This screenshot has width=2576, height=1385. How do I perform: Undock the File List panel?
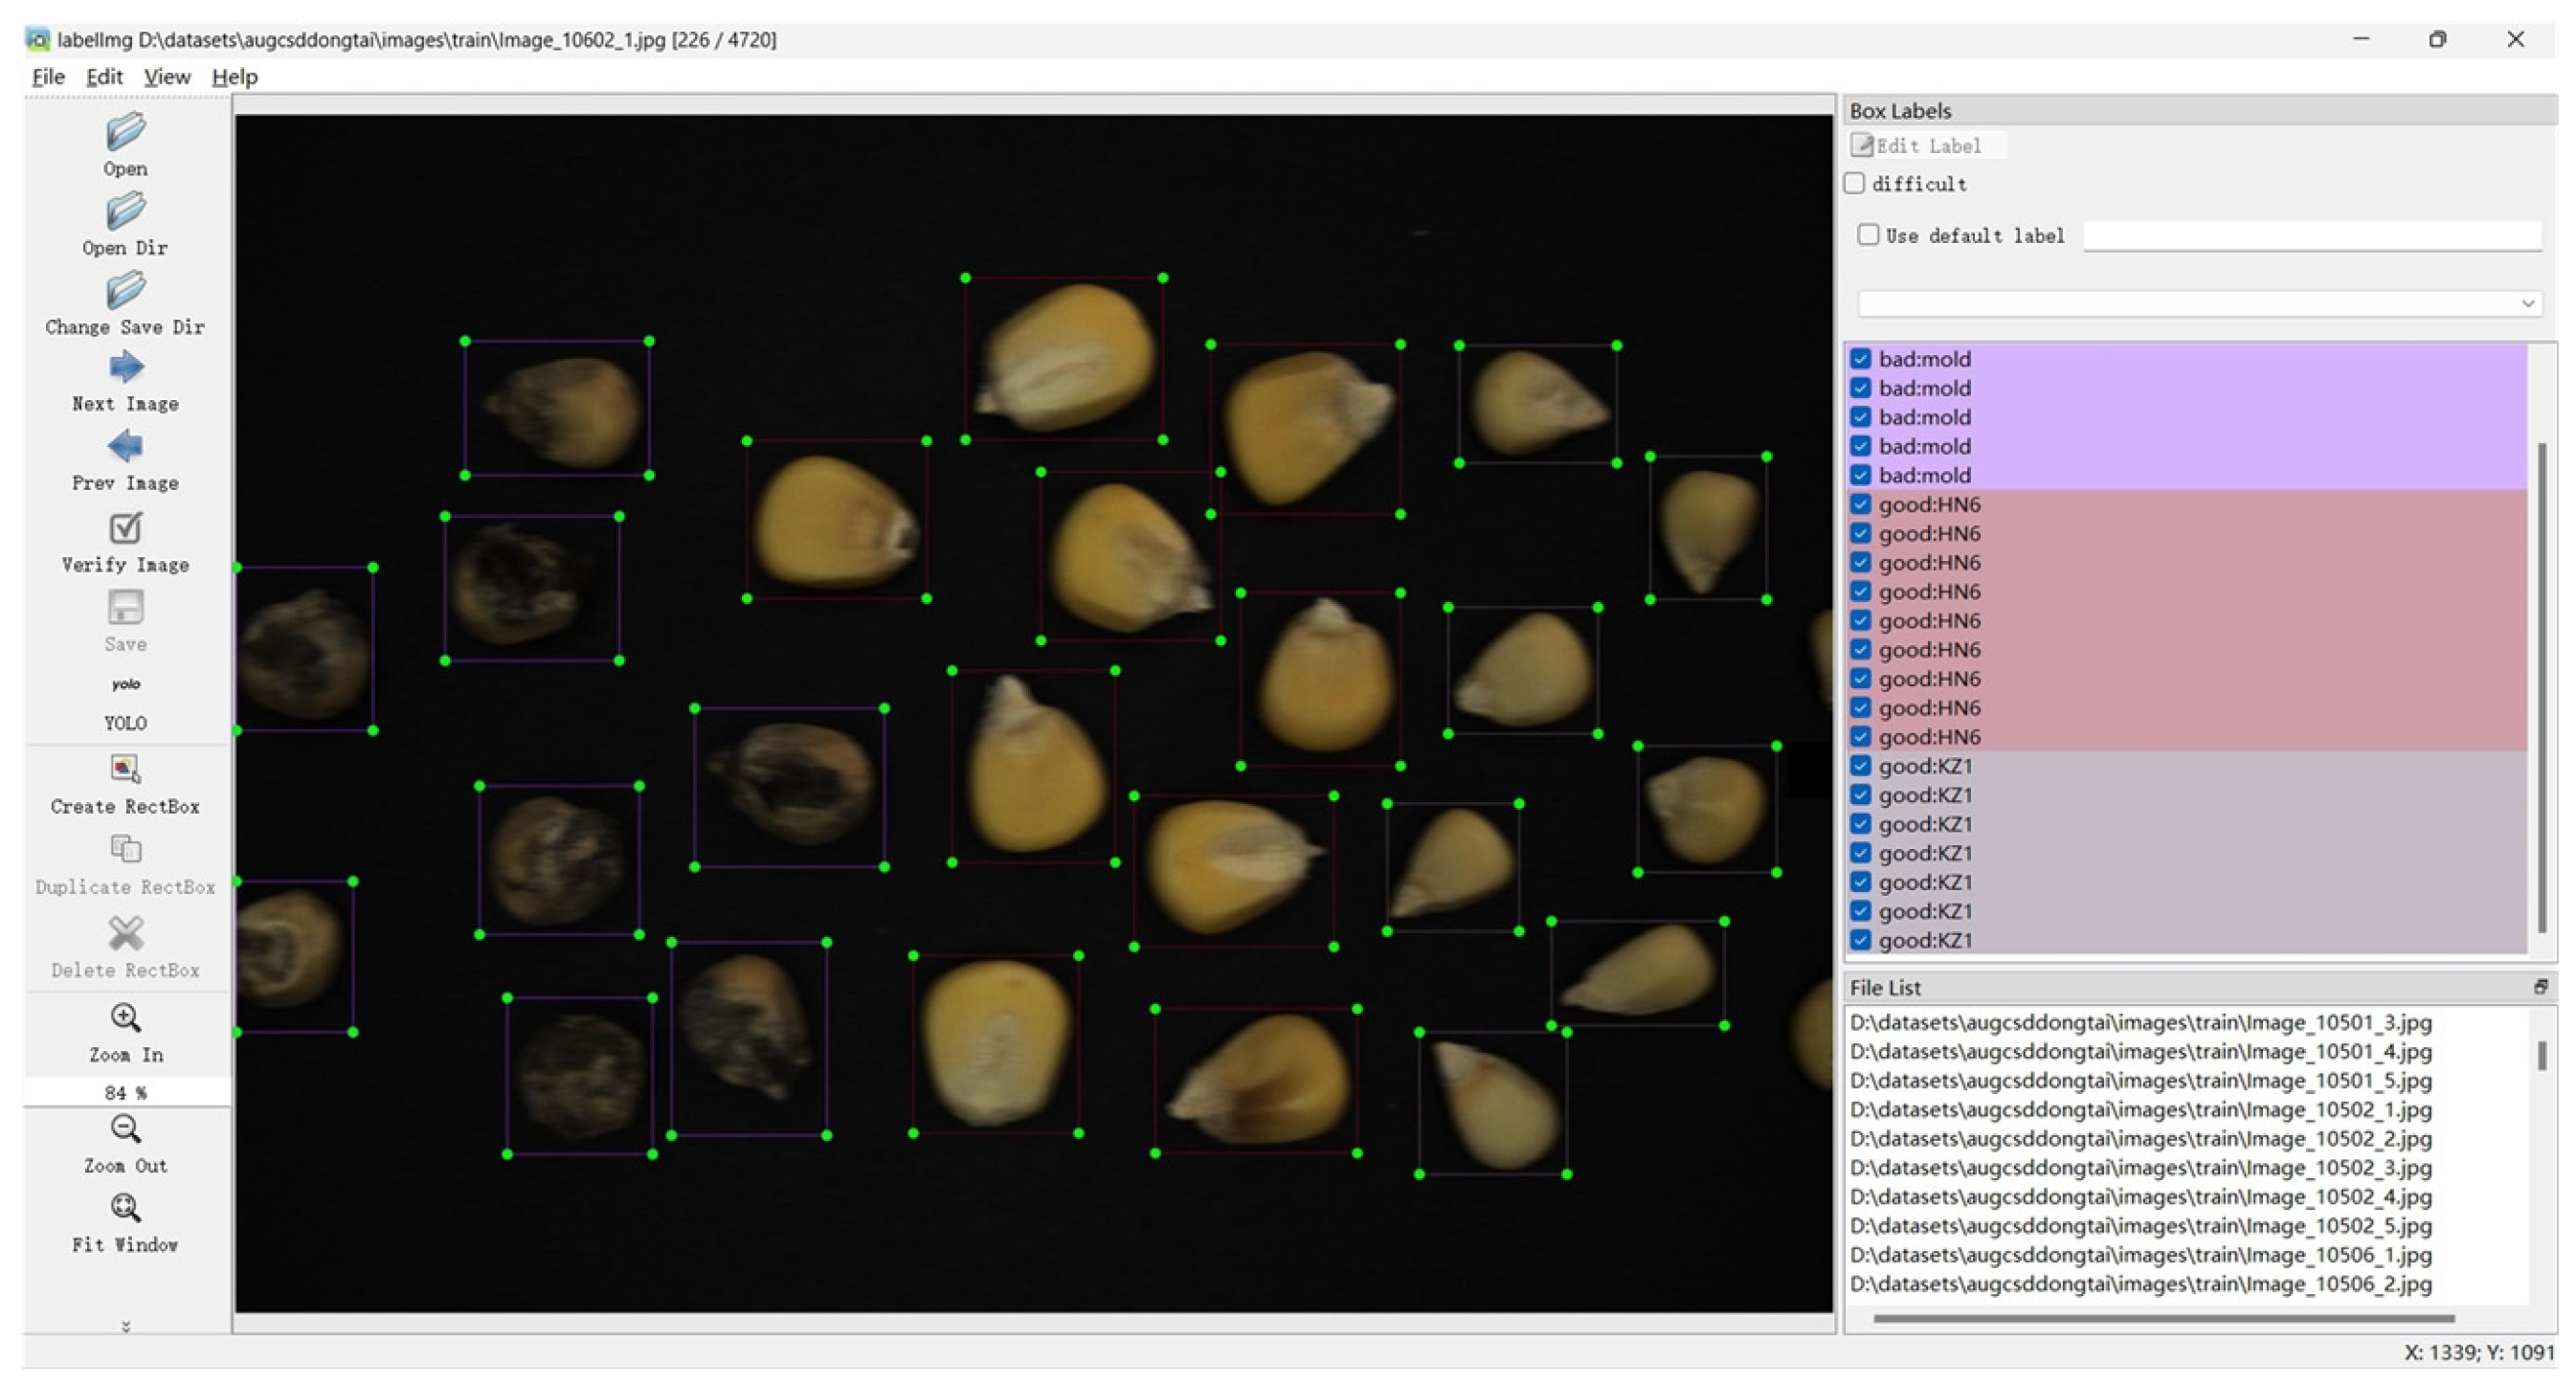click(x=2541, y=987)
